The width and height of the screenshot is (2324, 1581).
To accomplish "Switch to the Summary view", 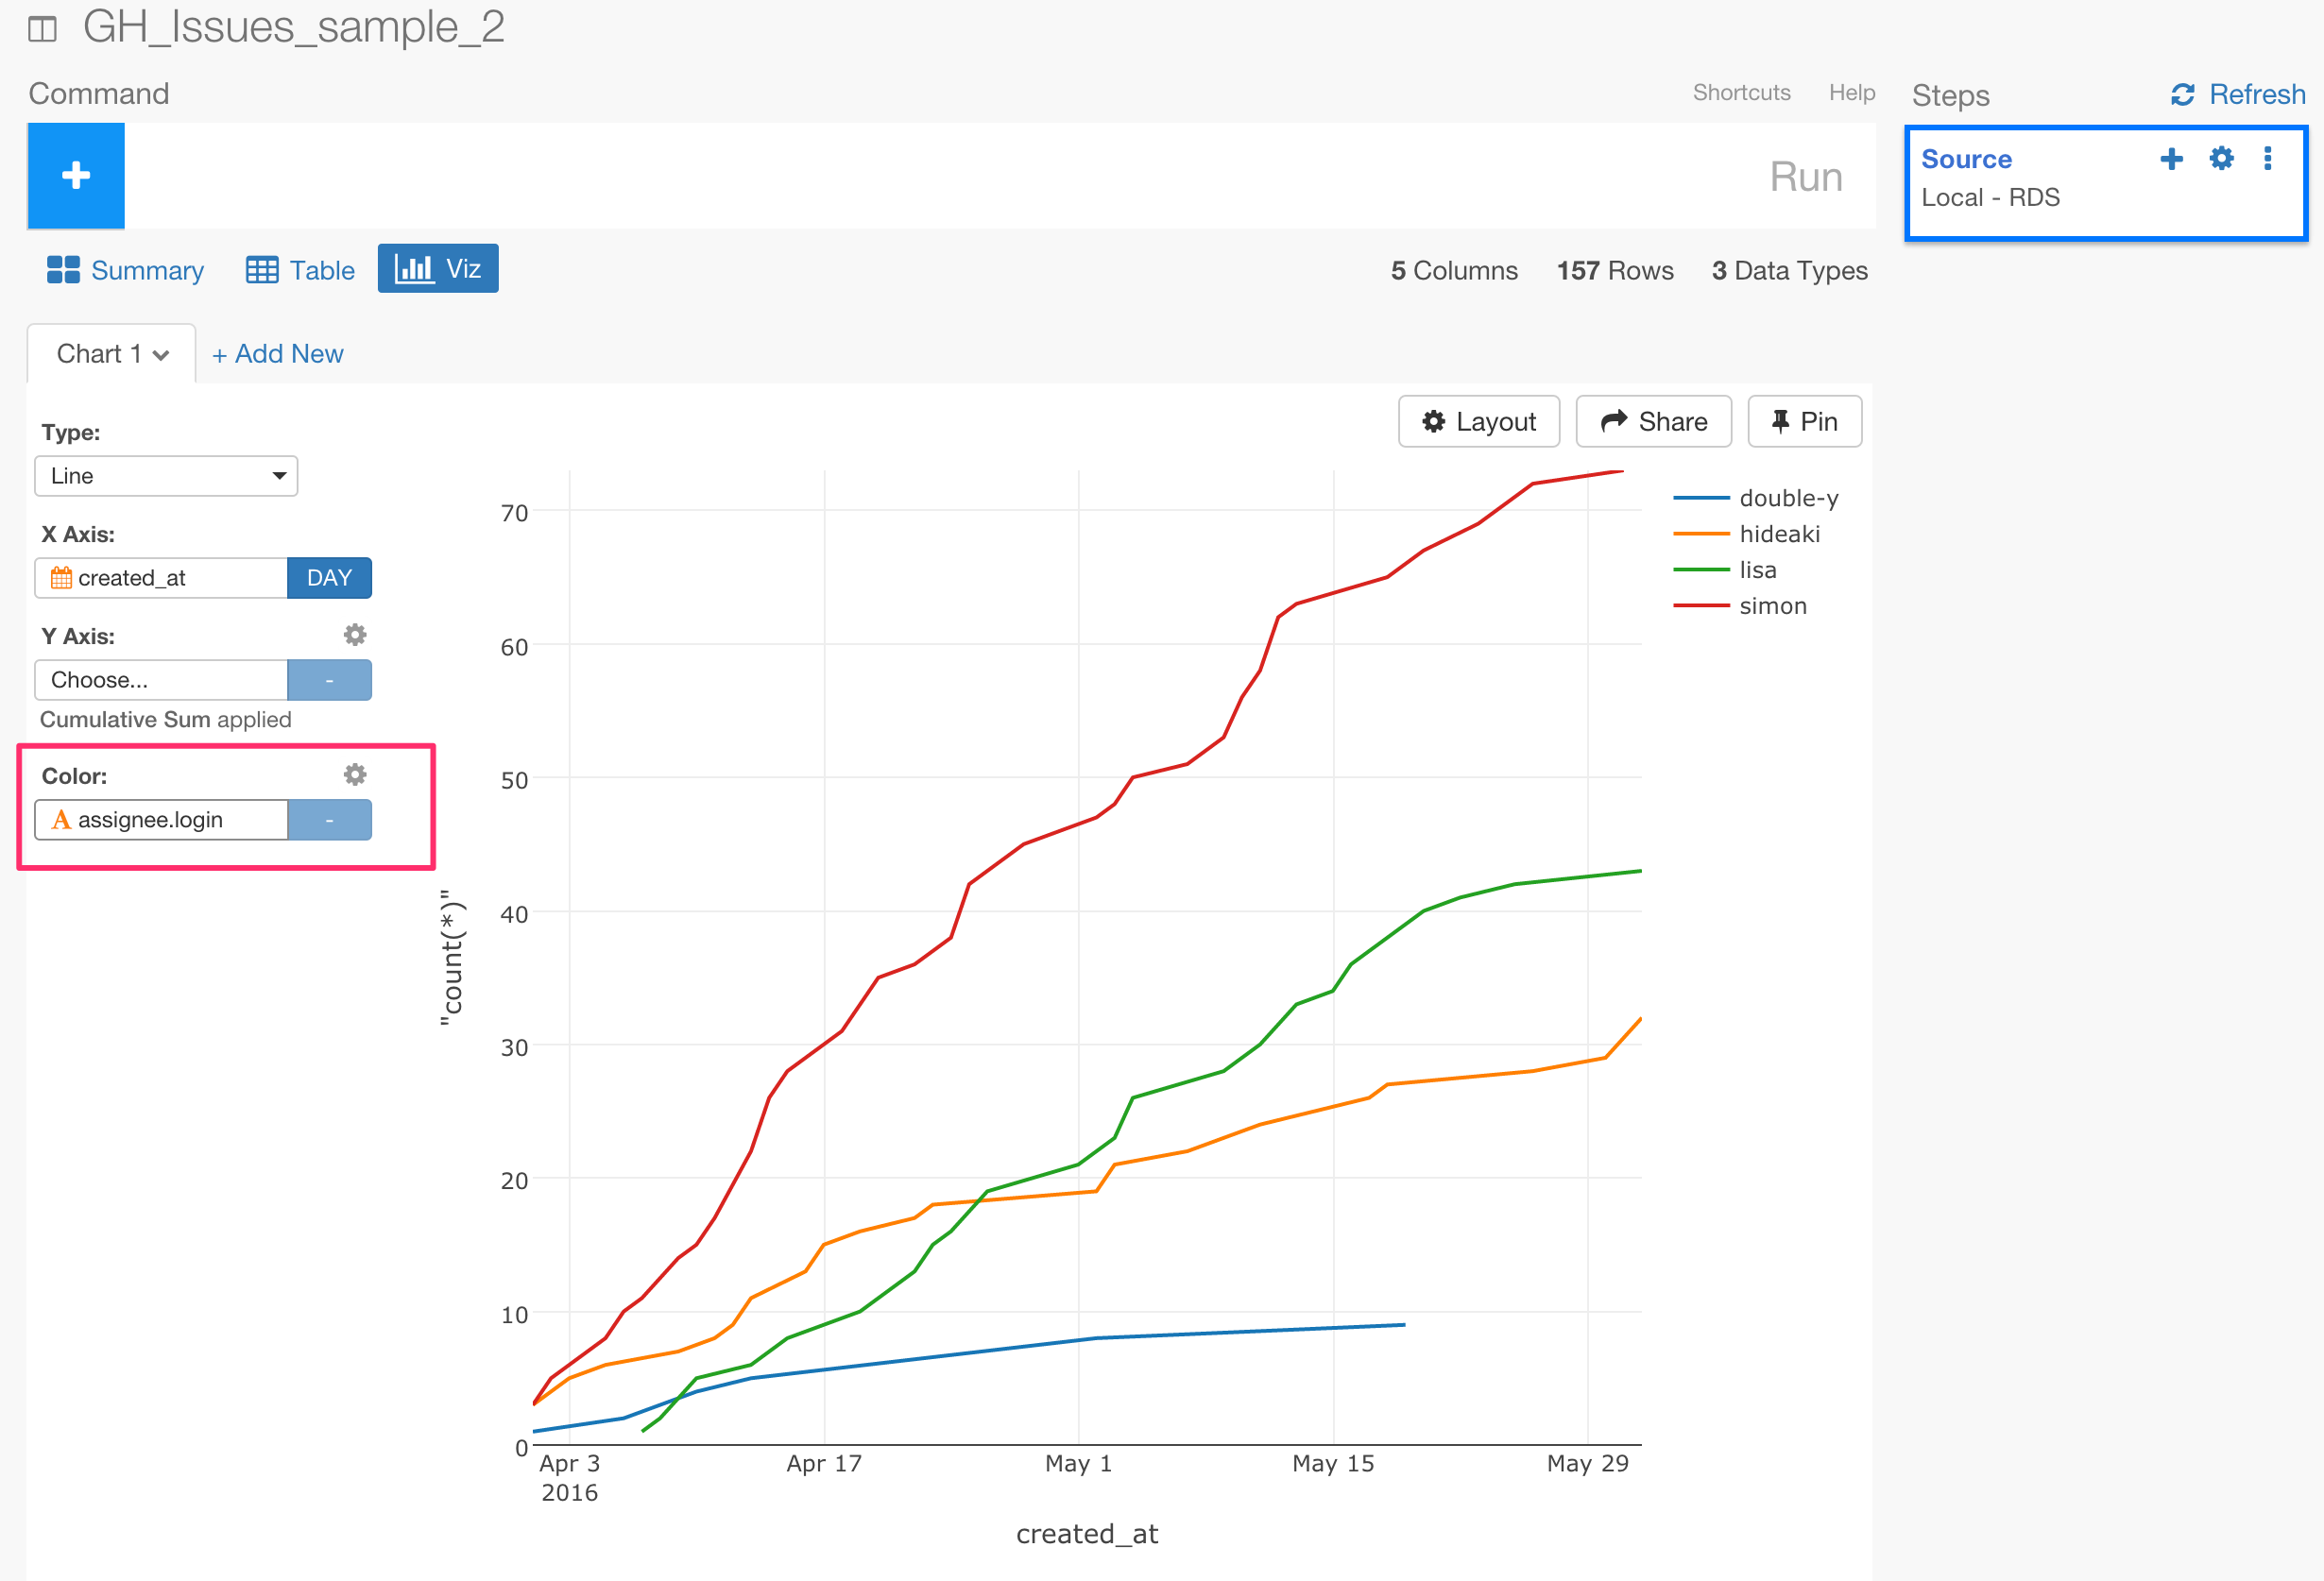I will 125,270.
